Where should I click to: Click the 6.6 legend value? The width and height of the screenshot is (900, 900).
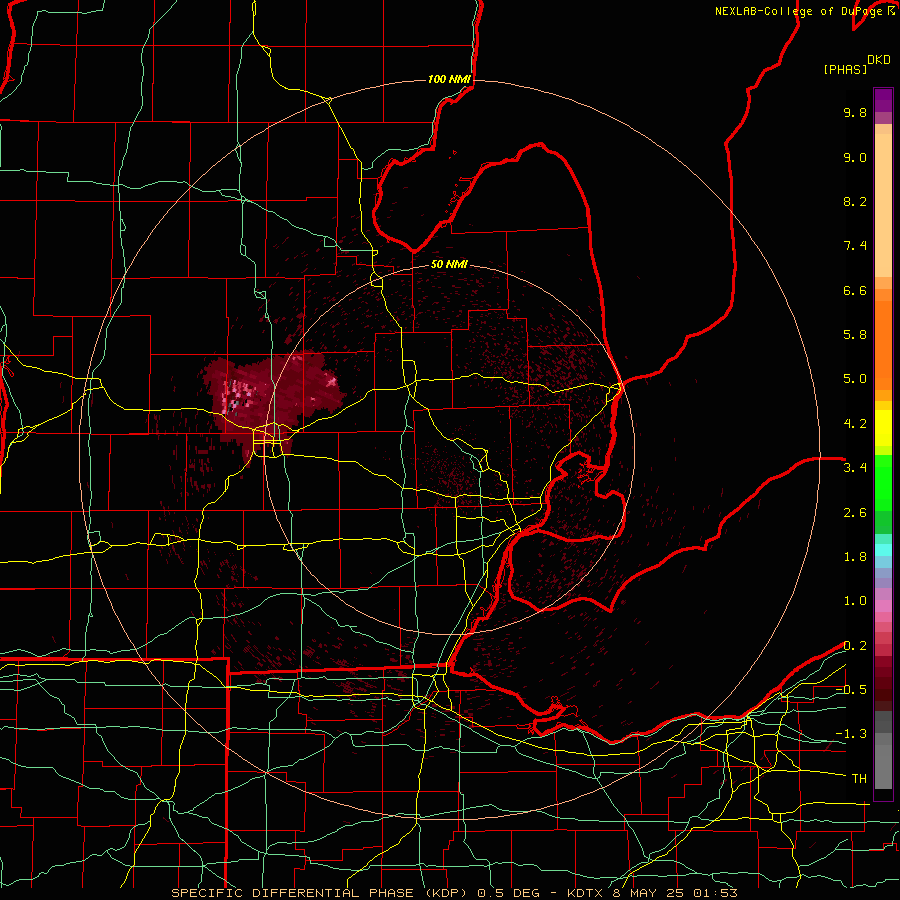(855, 290)
